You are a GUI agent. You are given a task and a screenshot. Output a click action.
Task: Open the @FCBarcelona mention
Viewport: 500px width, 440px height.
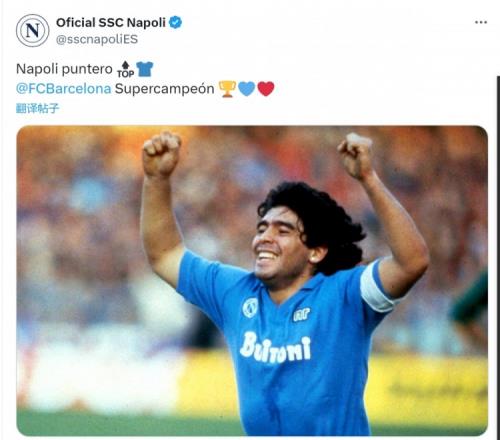click(x=64, y=89)
